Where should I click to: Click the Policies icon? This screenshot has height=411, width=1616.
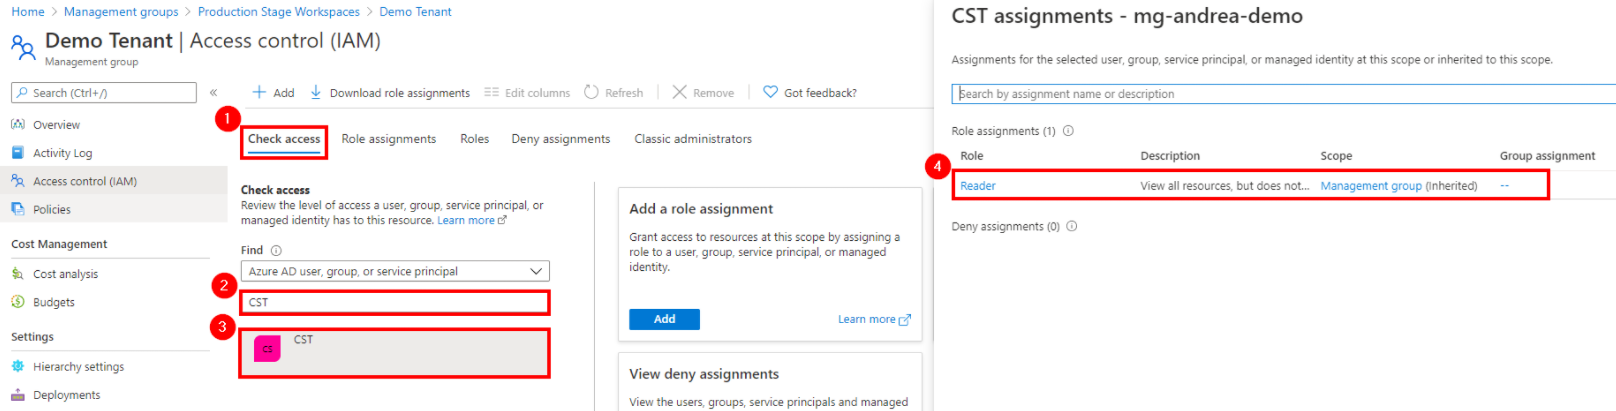click(18, 209)
